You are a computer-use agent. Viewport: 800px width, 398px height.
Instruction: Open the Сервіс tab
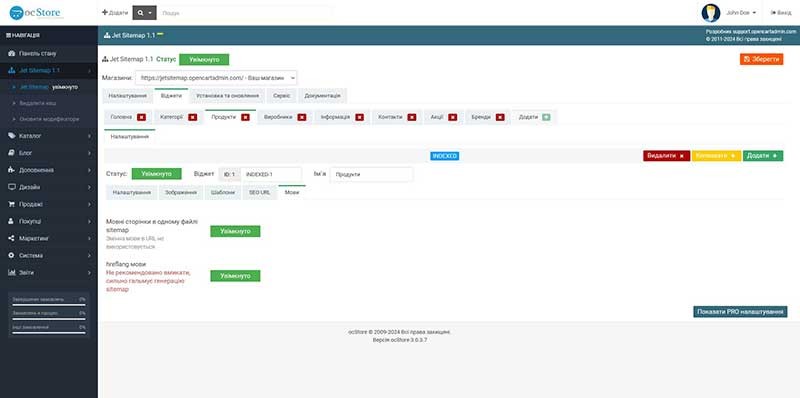[282, 96]
